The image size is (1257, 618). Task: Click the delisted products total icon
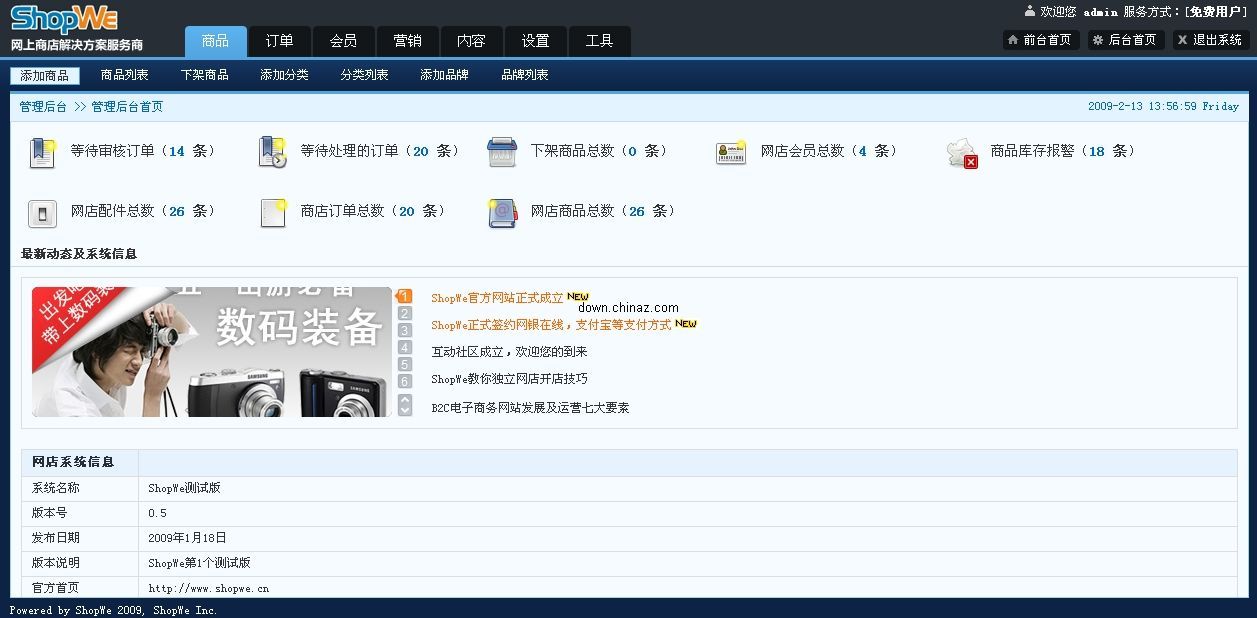pyautogui.click(x=502, y=152)
